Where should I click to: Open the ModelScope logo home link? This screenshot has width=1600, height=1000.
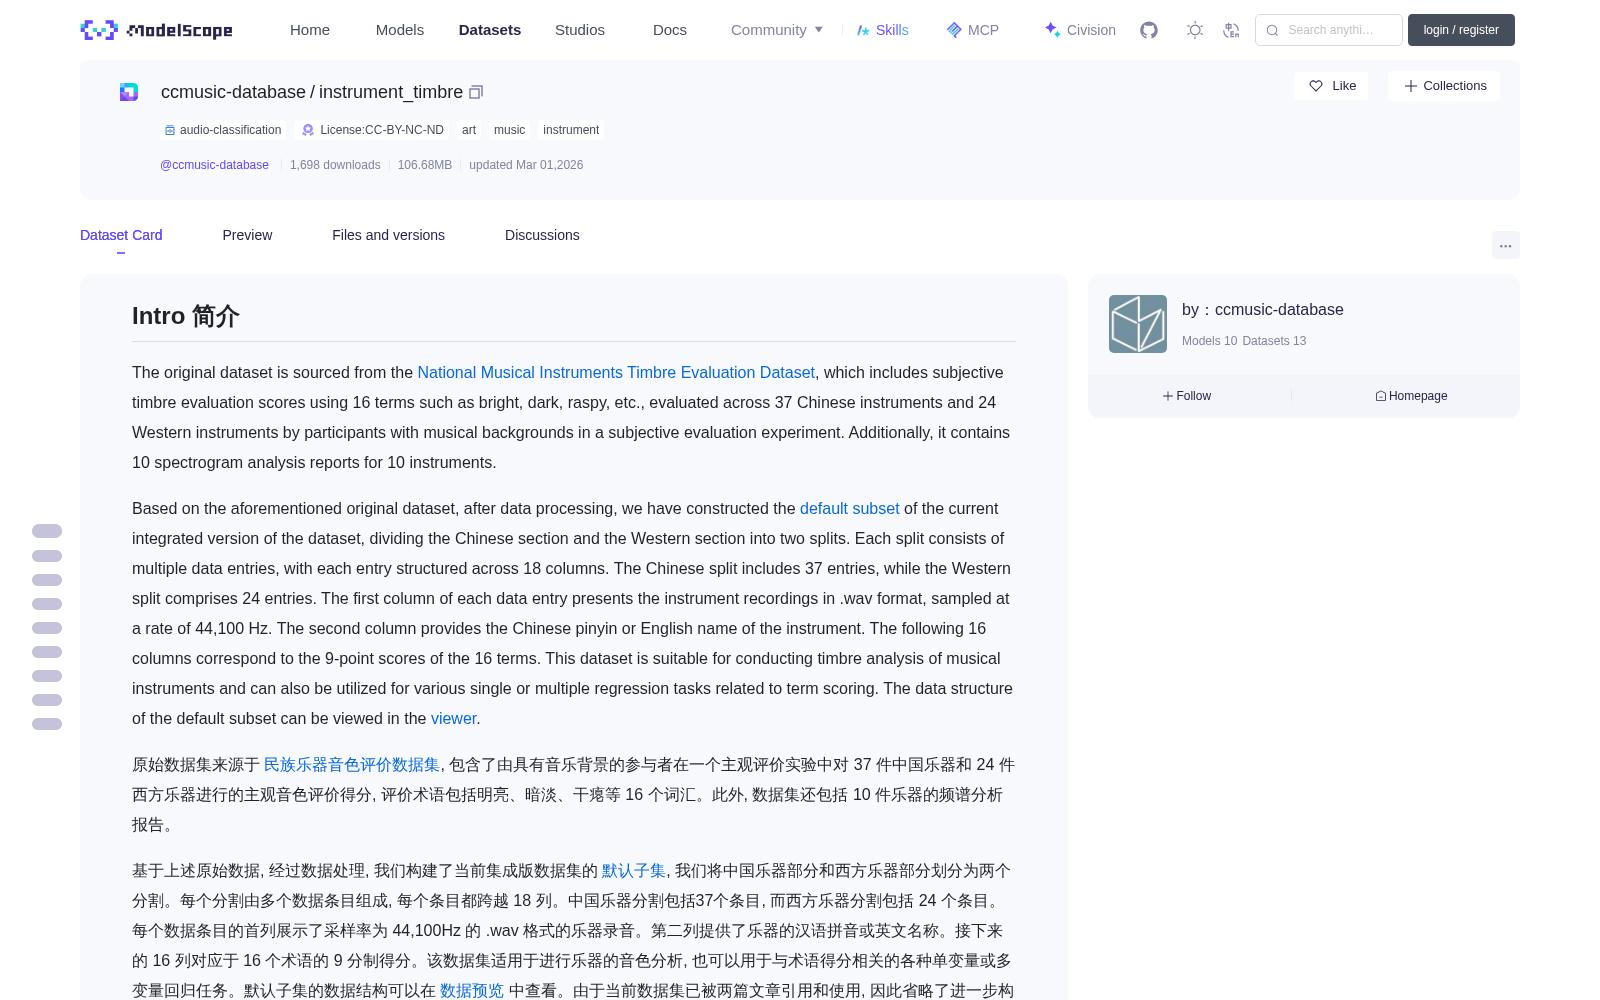click(x=157, y=30)
